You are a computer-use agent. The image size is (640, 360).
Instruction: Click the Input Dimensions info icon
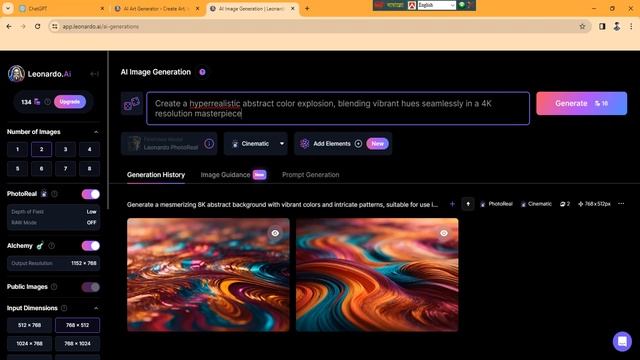[64, 308]
